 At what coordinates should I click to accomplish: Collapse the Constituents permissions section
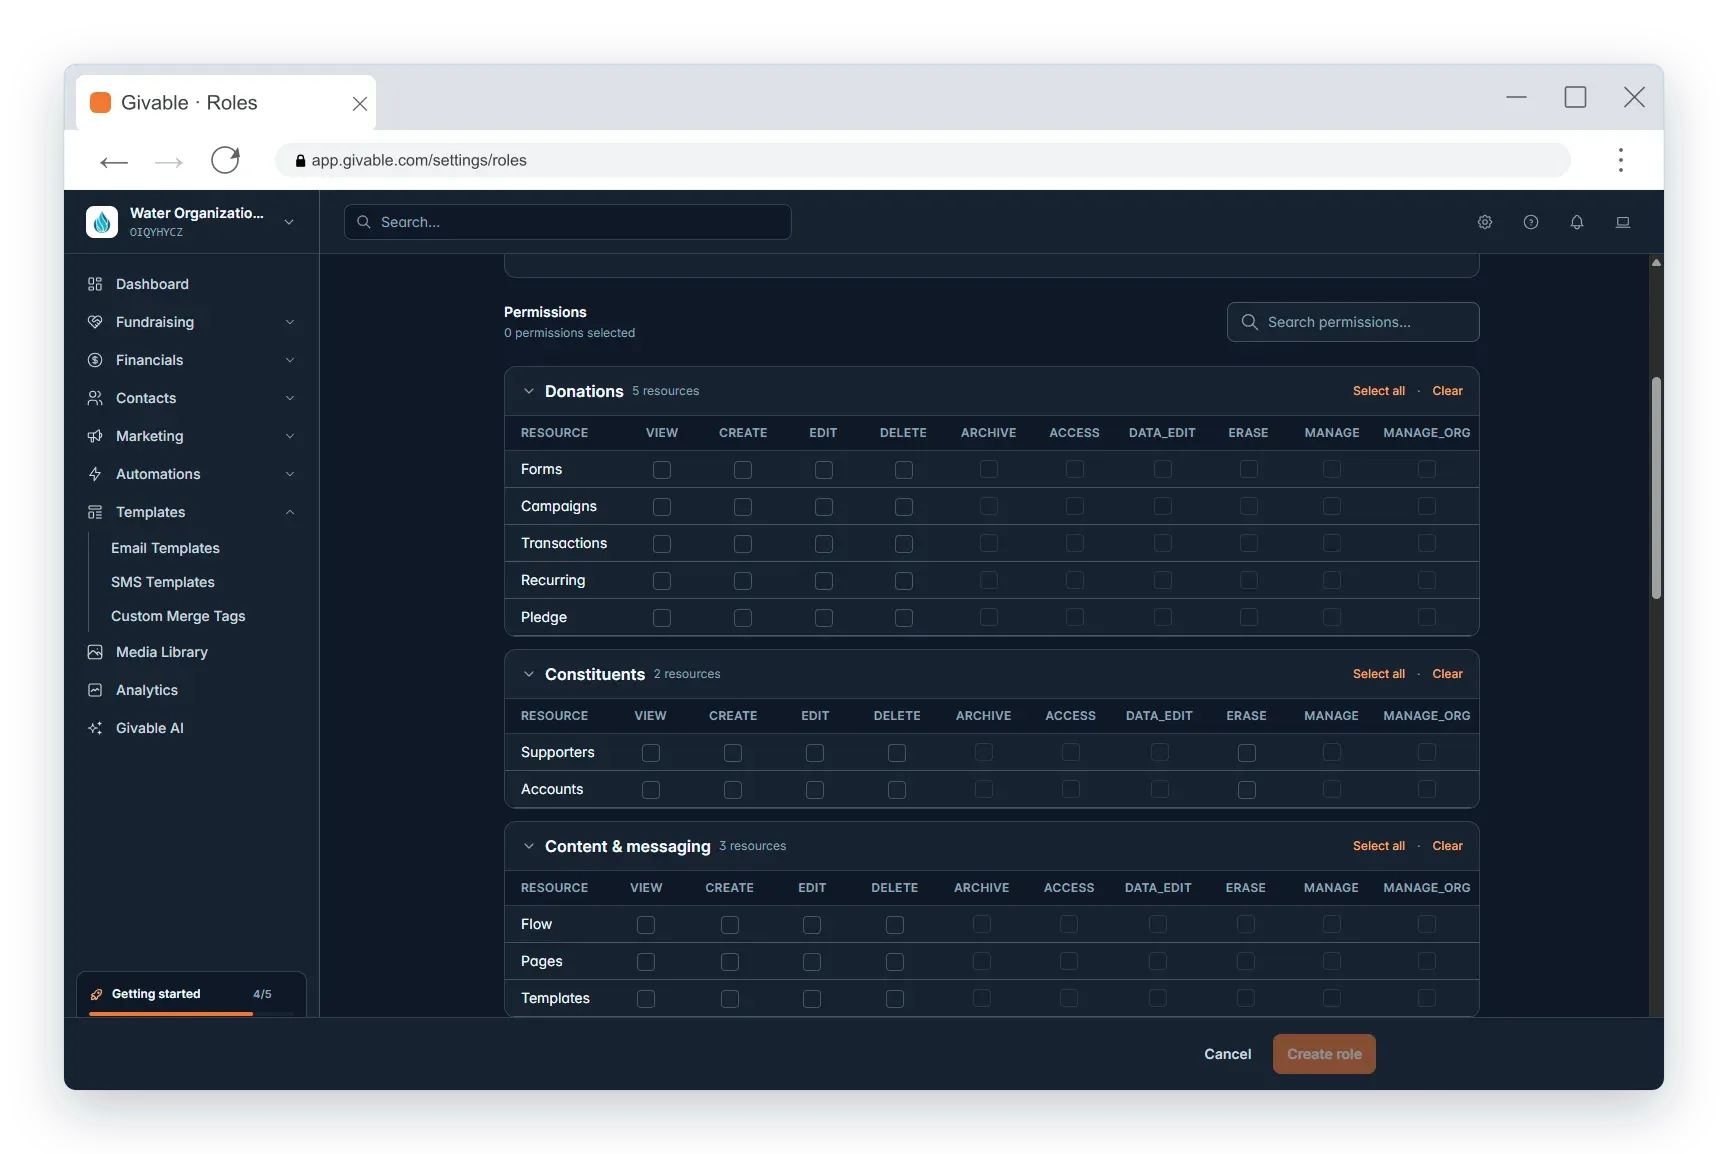pyautogui.click(x=529, y=674)
